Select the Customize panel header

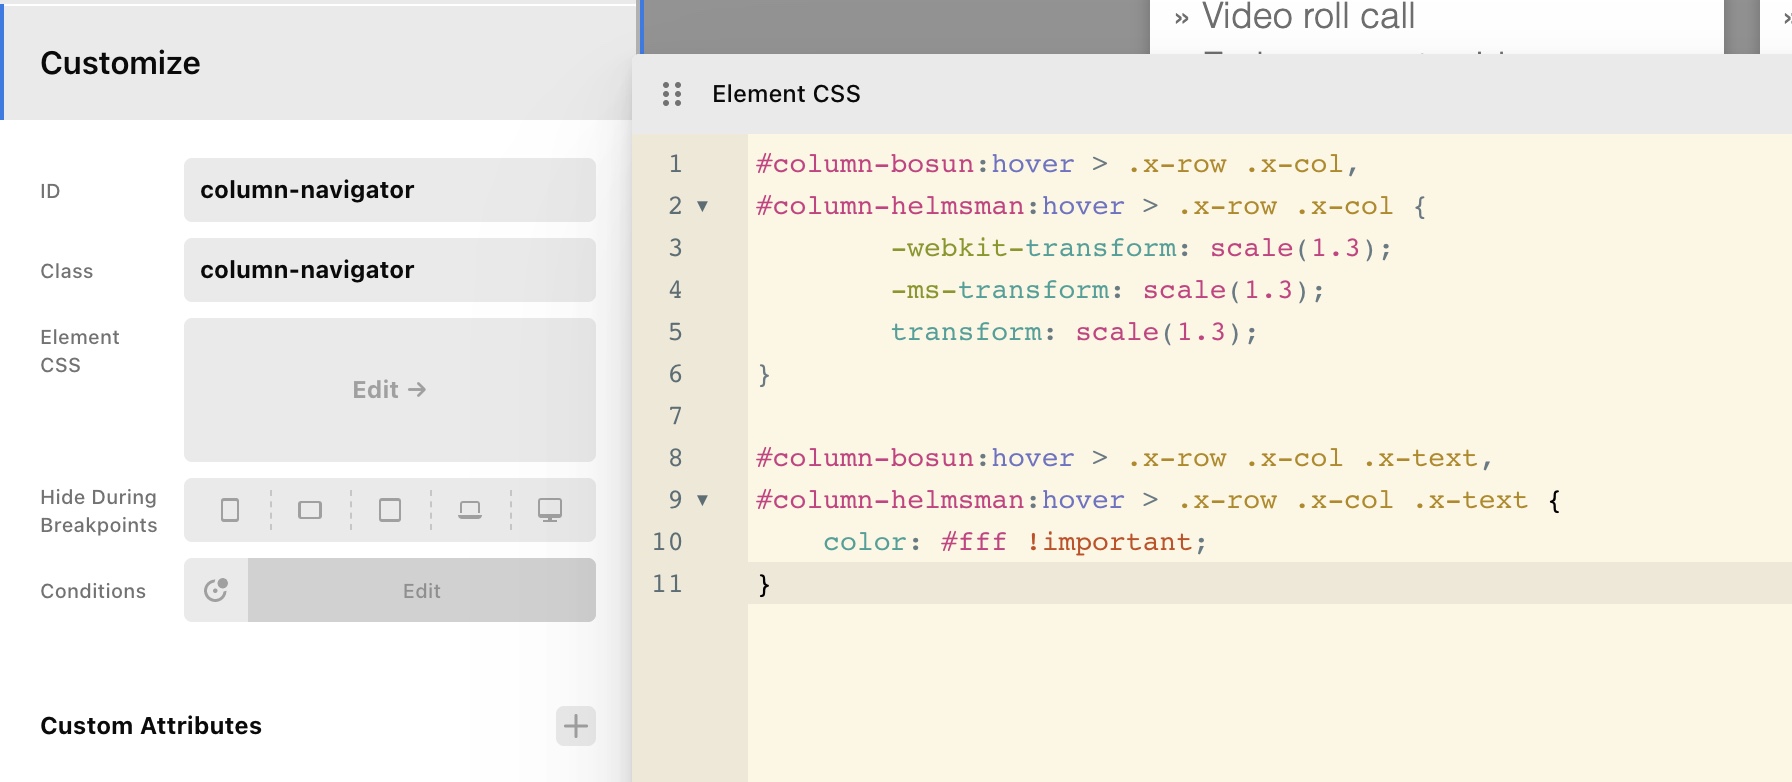coord(120,63)
